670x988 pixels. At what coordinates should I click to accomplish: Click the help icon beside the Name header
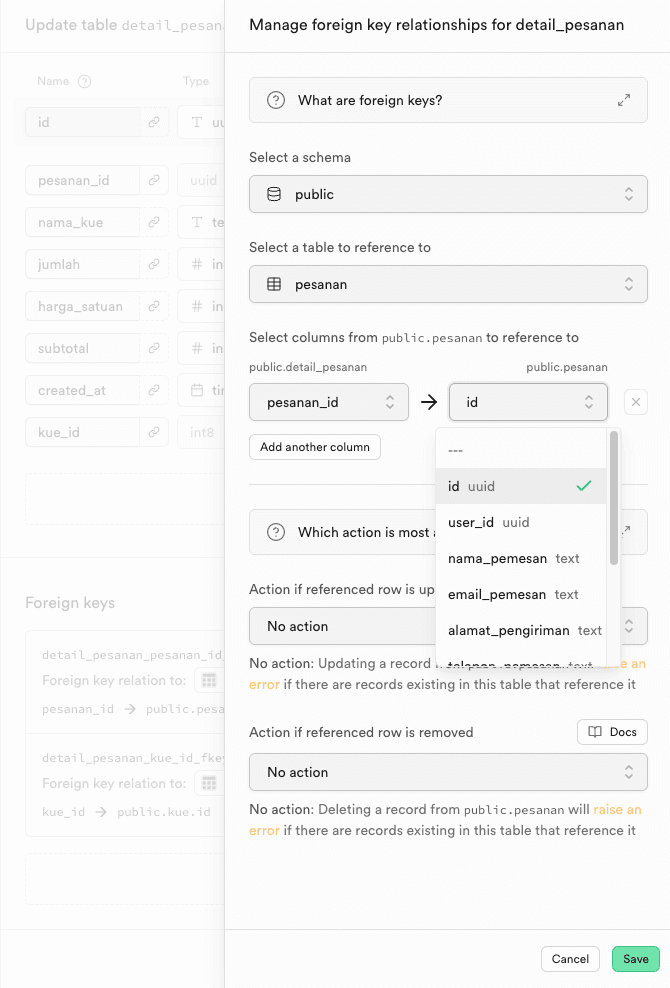84,81
